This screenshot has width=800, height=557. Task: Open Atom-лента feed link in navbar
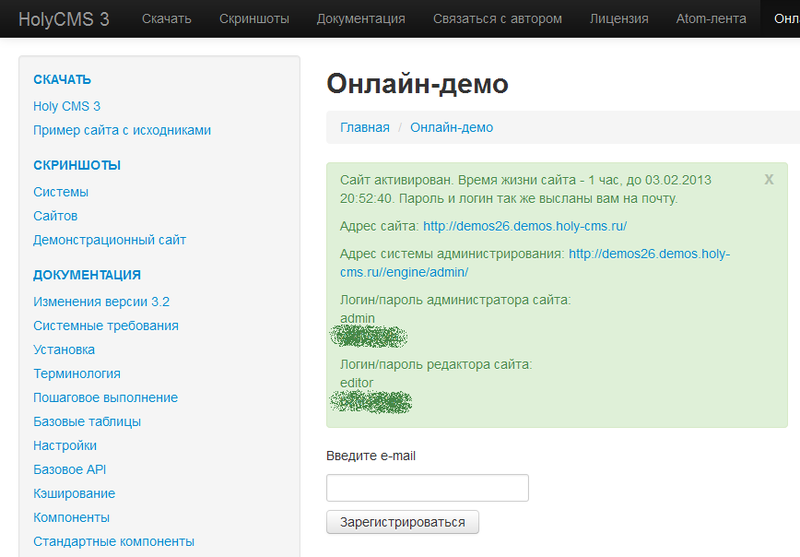click(711, 19)
